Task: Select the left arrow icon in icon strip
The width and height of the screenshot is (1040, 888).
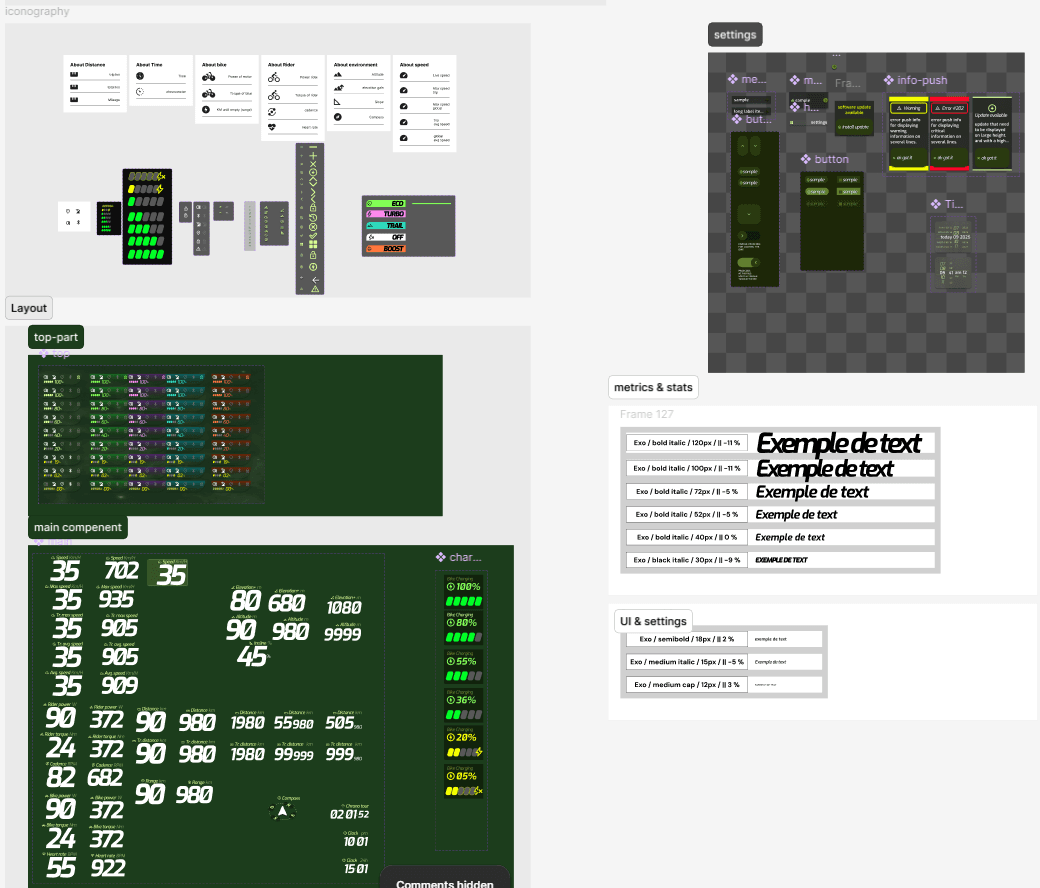Action: [x=316, y=280]
